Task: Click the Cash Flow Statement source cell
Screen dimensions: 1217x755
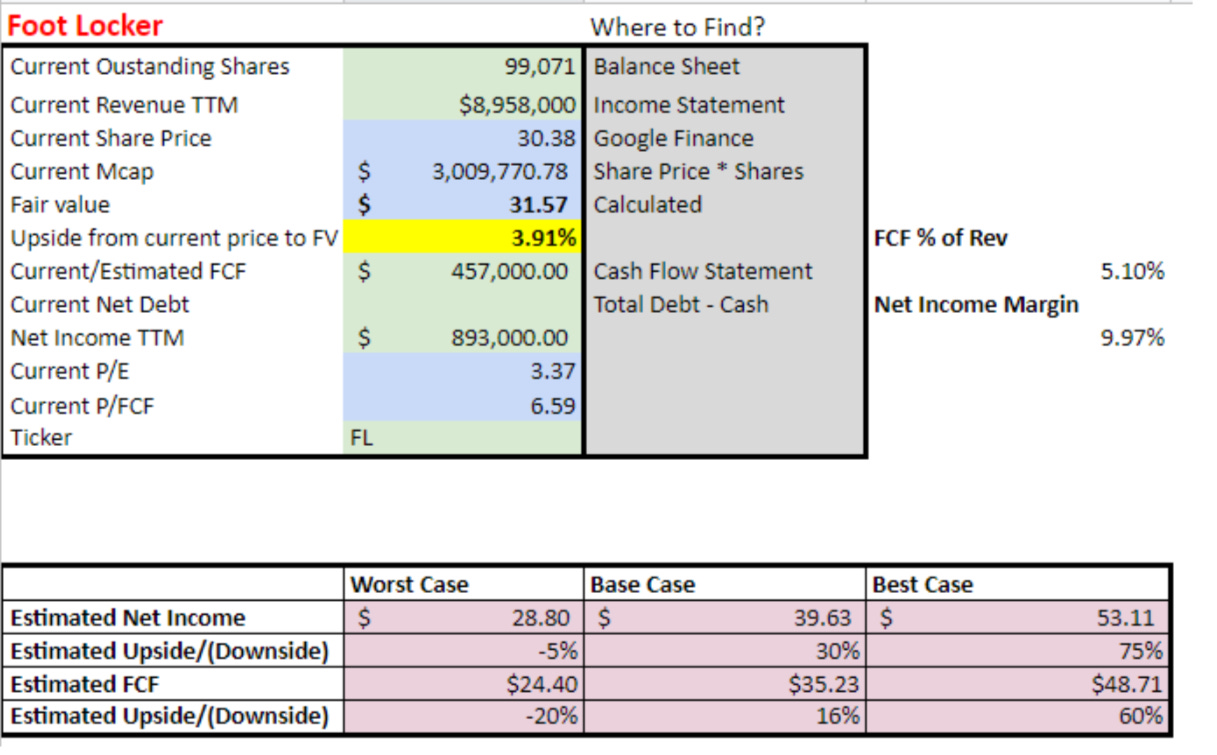Action: tap(725, 271)
